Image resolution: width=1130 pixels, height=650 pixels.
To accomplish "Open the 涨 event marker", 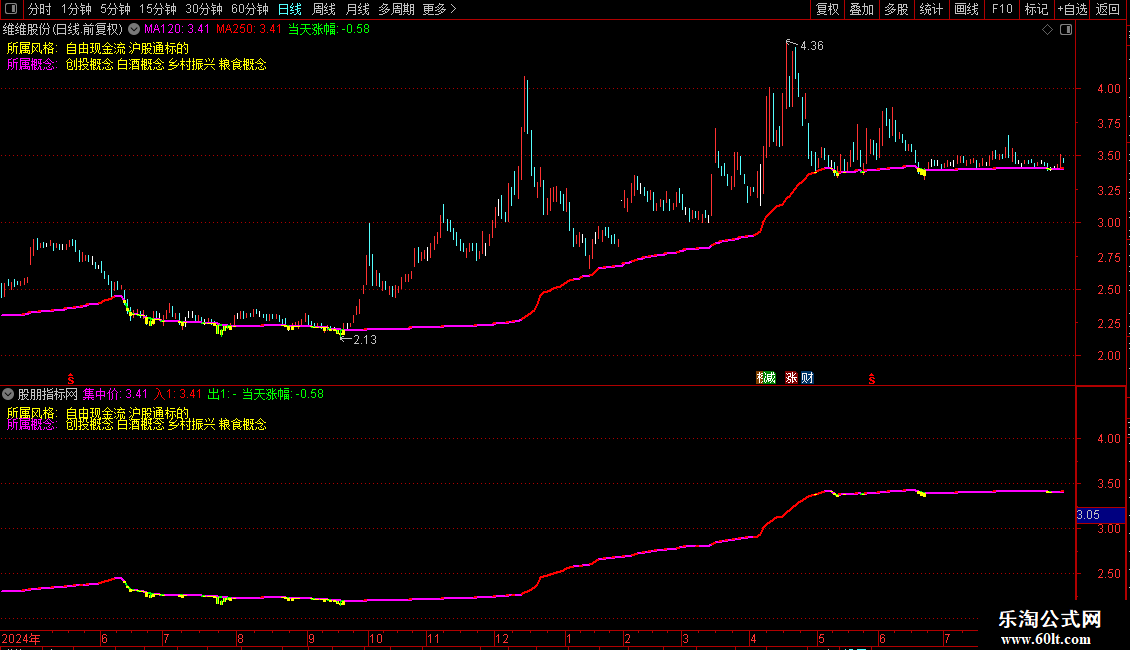I will [791, 378].
